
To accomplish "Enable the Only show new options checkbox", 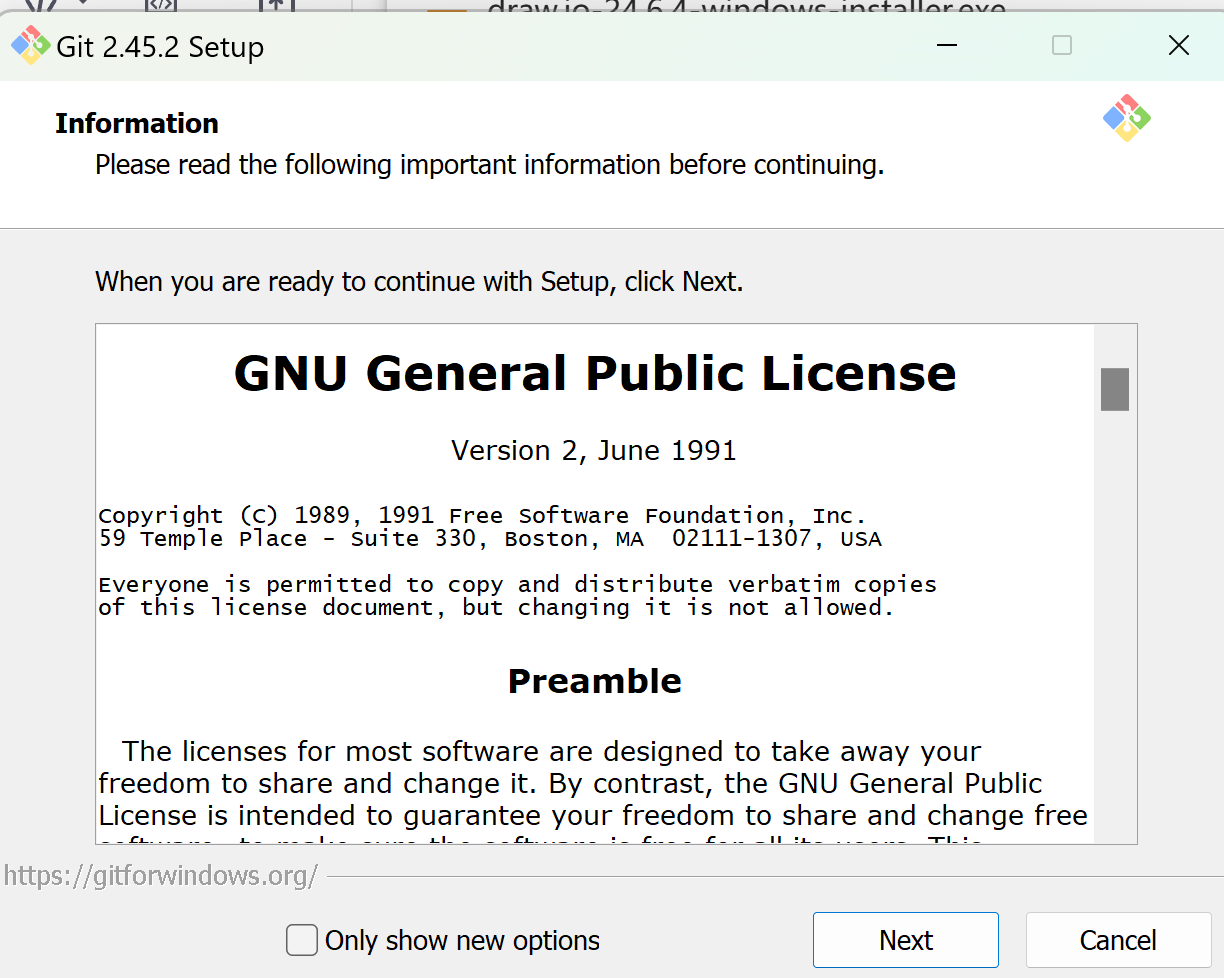I will [x=301, y=940].
